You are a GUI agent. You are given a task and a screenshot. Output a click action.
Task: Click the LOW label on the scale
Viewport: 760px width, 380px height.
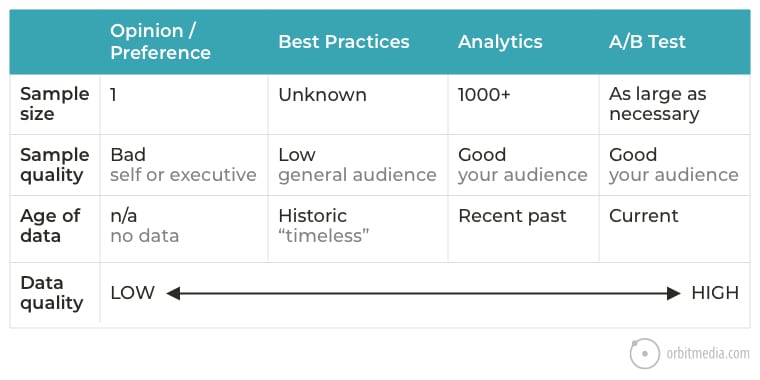pyautogui.click(x=133, y=293)
